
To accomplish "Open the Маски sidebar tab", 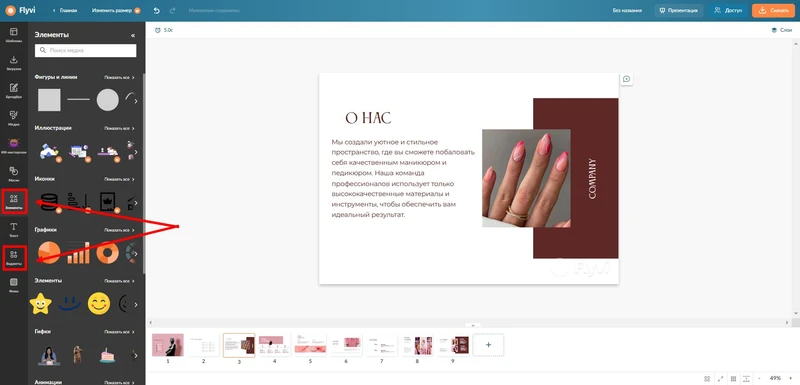I will pos(14,174).
